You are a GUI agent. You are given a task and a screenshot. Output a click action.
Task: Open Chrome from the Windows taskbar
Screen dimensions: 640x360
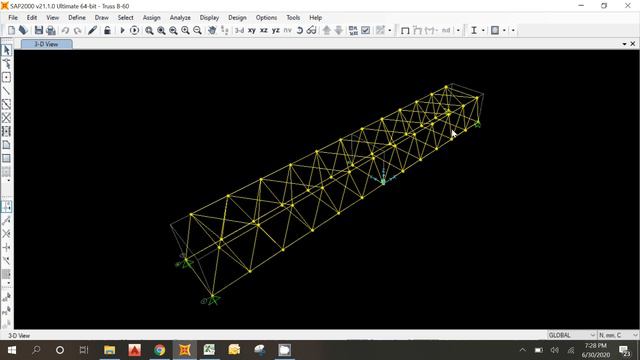160,350
